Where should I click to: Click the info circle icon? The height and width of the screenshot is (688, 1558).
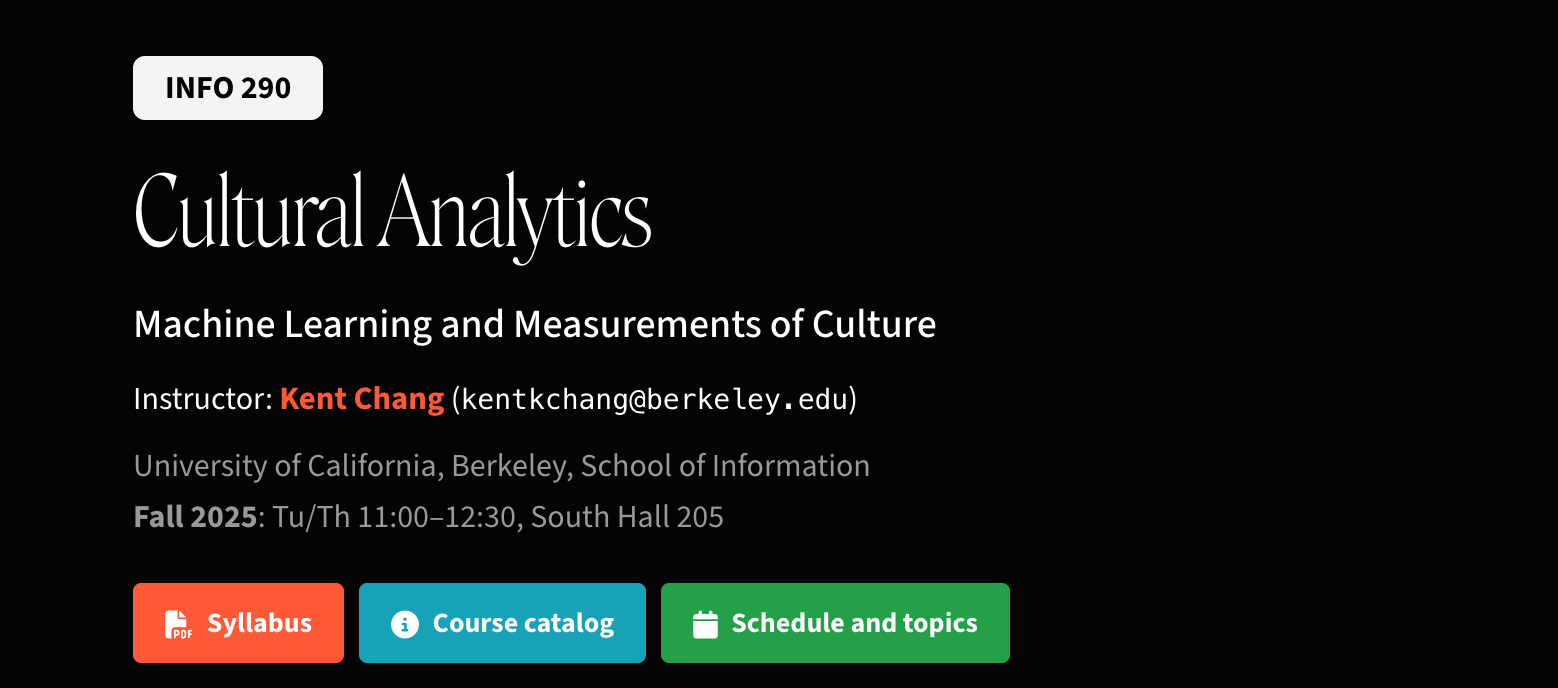coord(404,624)
